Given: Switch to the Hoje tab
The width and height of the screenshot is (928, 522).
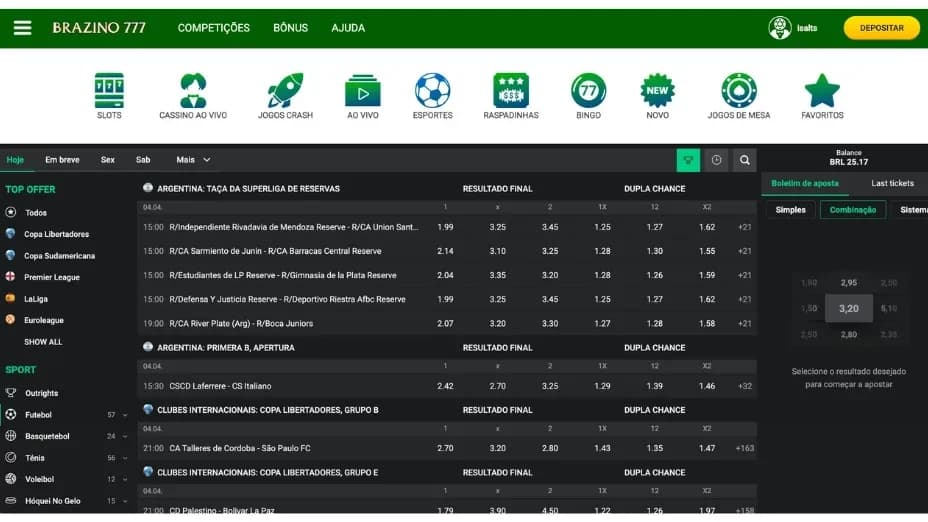Looking at the screenshot, I should [15, 160].
